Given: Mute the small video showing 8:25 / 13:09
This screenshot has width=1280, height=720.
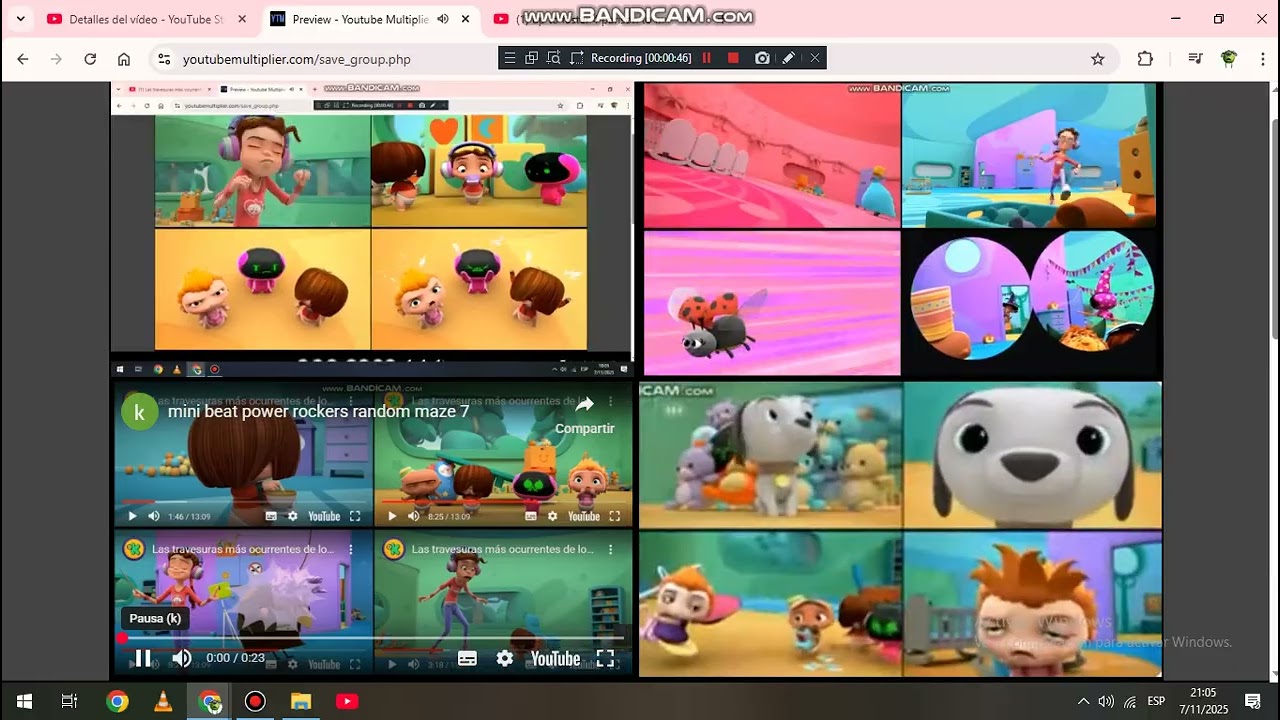Looking at the screenshot, I should (414, 516).
